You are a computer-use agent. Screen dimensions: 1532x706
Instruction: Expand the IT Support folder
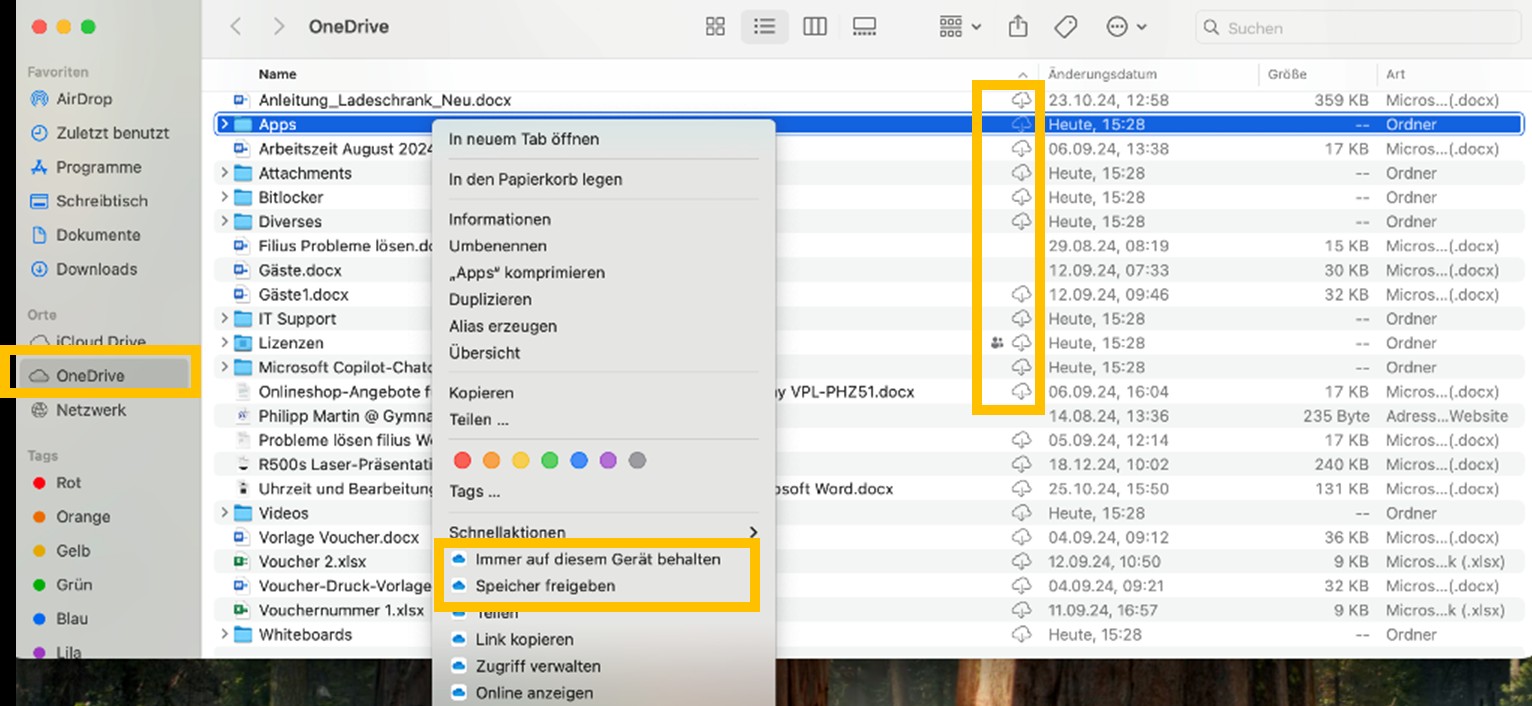click(225, 319)
